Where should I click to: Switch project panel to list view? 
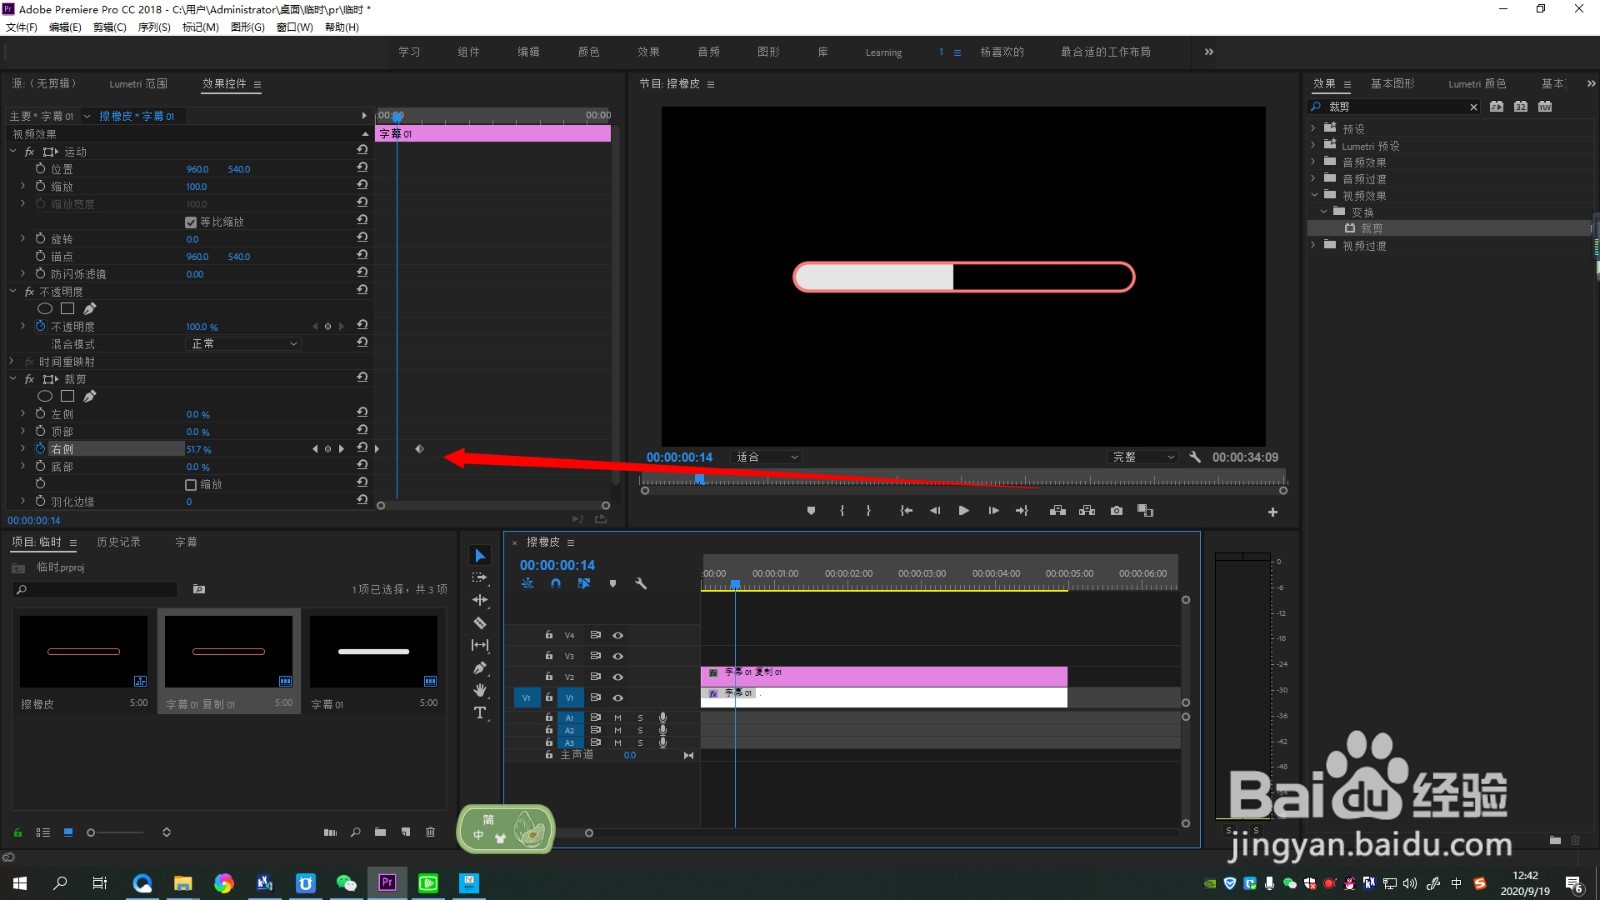click(x=43, y=832)
